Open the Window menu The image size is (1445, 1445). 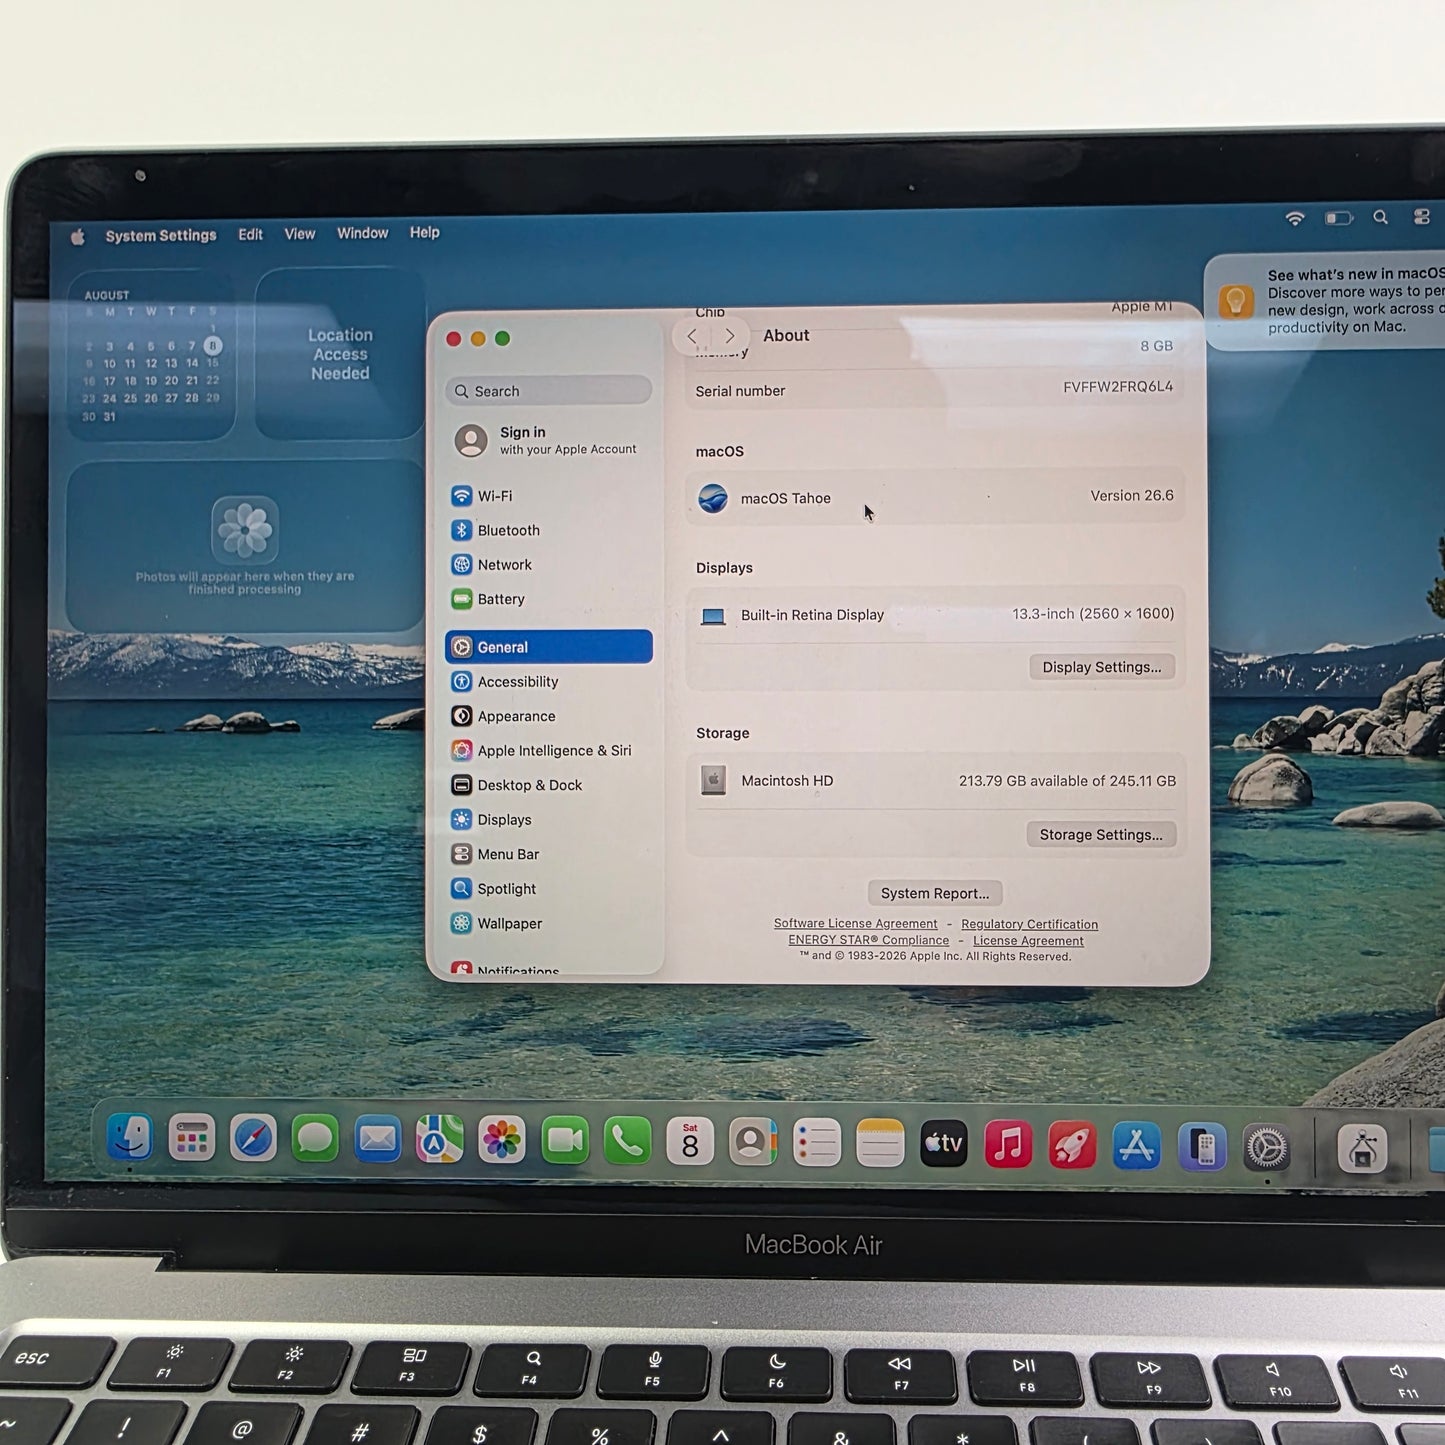coord(362,233)
